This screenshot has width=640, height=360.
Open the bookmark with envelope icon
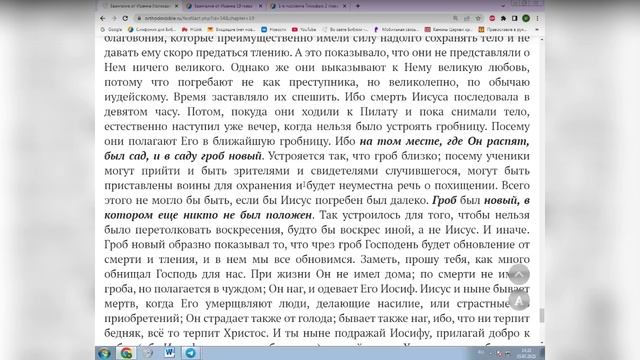(231, 29)
